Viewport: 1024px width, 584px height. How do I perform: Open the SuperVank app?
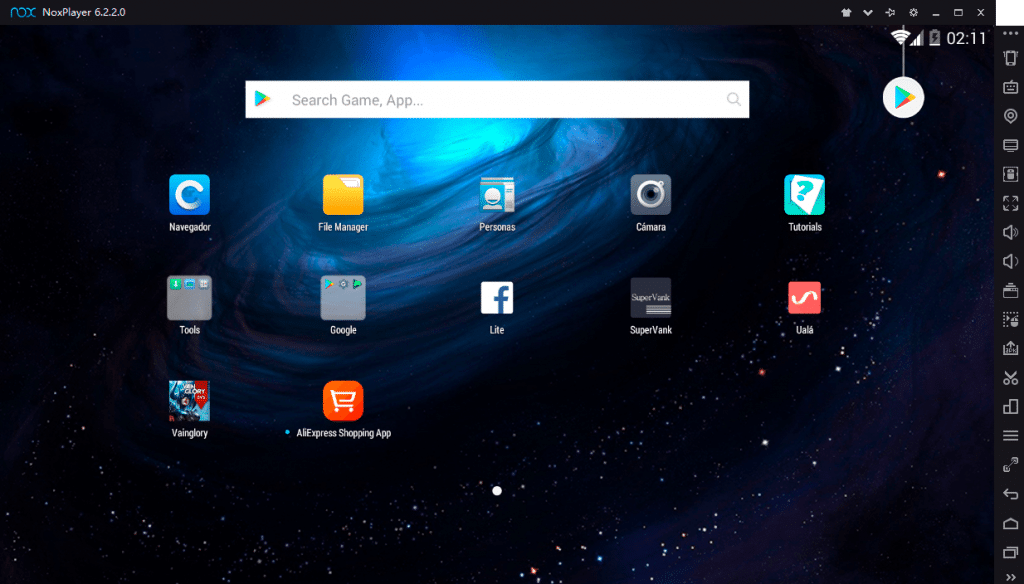pyautogui.click(x=650, y=298)
